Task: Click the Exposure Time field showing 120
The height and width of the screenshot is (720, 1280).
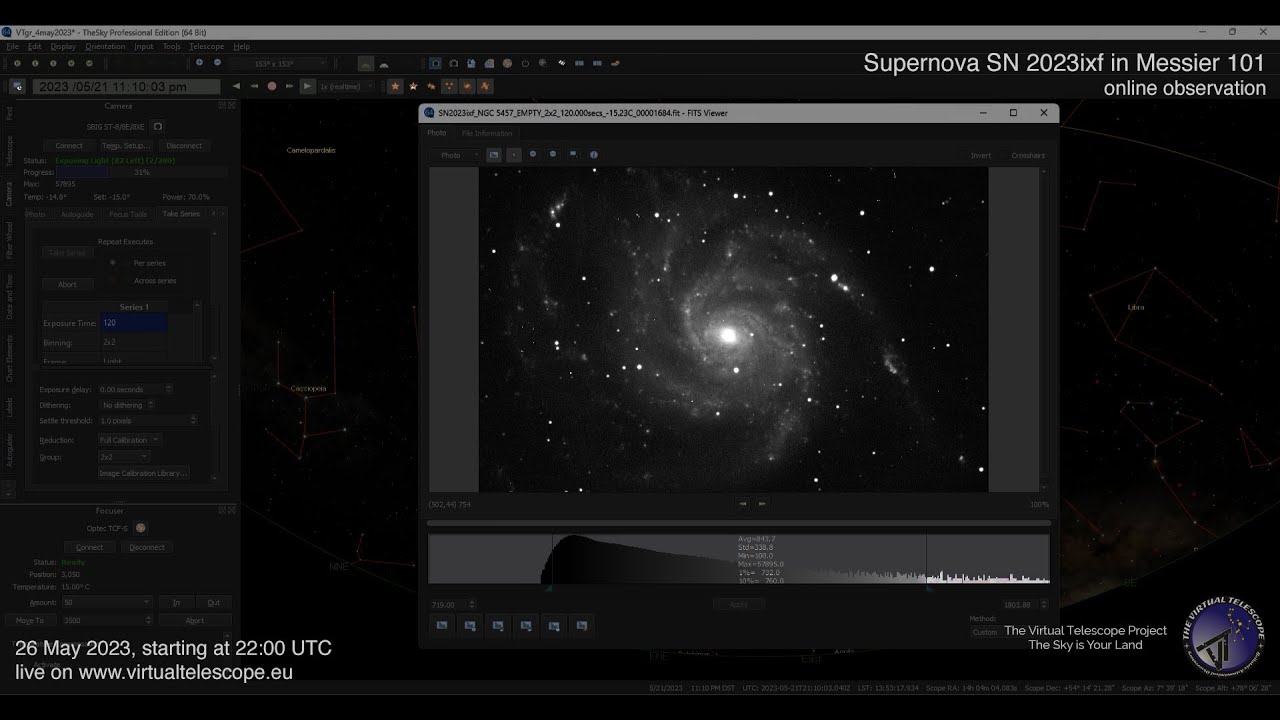Action: tap(134, 323)
